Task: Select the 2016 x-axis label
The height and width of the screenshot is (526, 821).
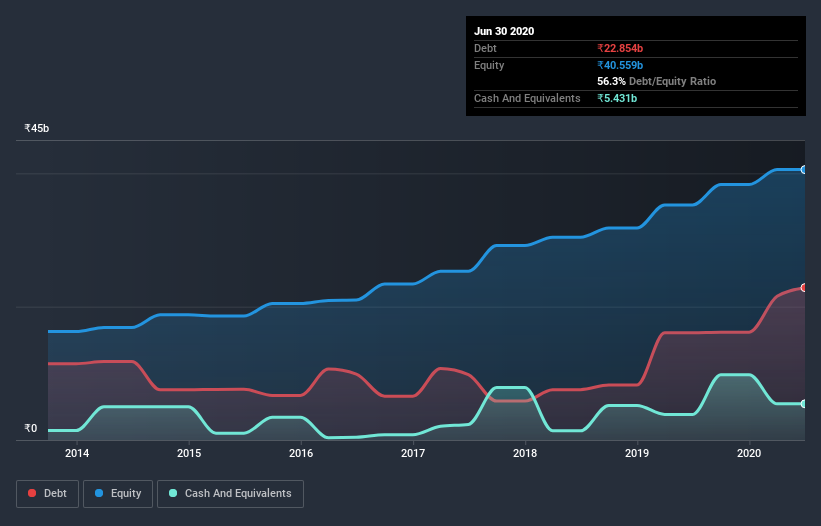Action: click(x=301, y=453)
